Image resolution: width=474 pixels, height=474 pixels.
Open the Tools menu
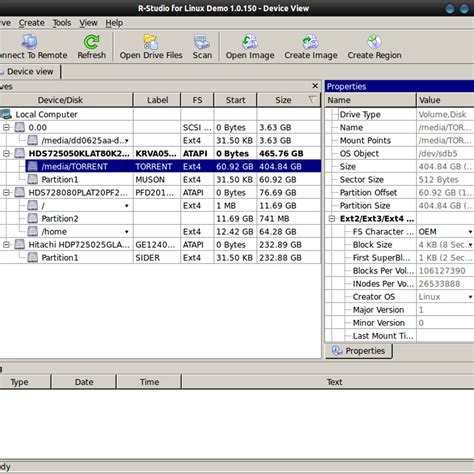point(62,23)
